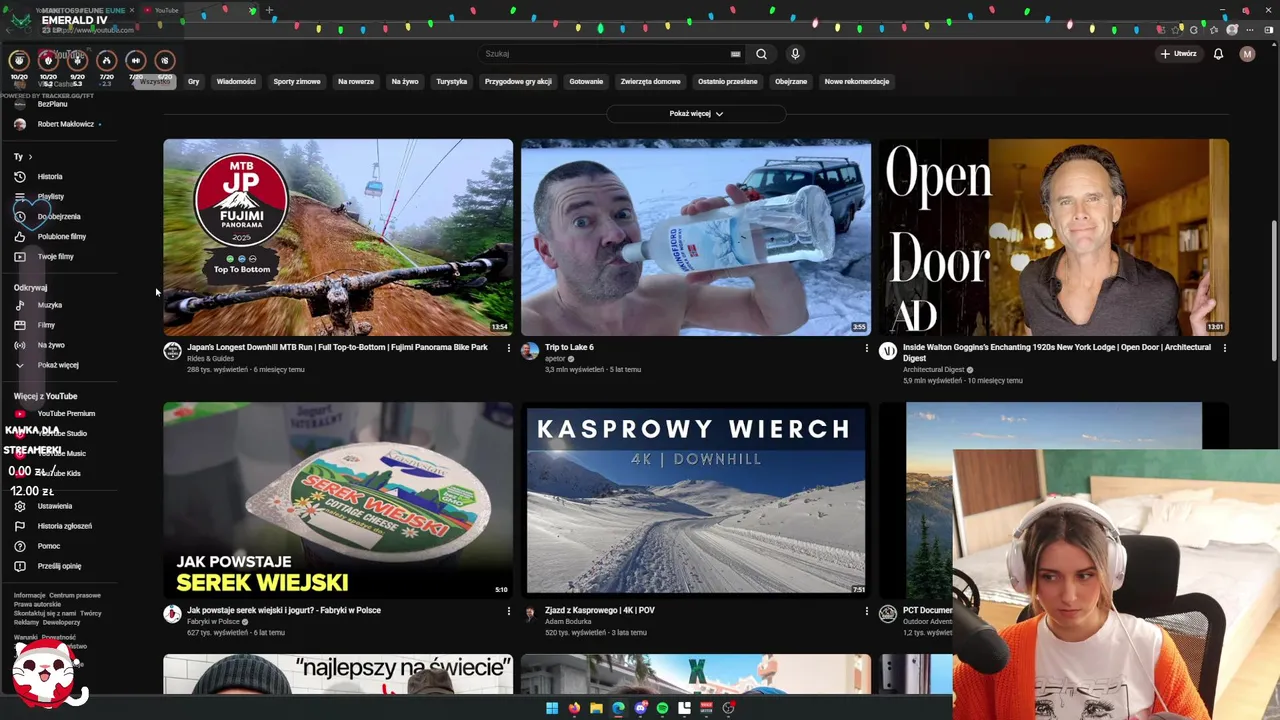1280x720 pixels.
Task: Select the Turystyka chip
Action: click(452, 82)
